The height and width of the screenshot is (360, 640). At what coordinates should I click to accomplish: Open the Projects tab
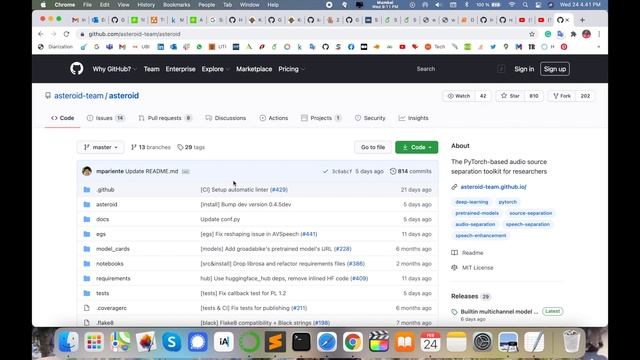pyautogui.click(x=321, y=118)
